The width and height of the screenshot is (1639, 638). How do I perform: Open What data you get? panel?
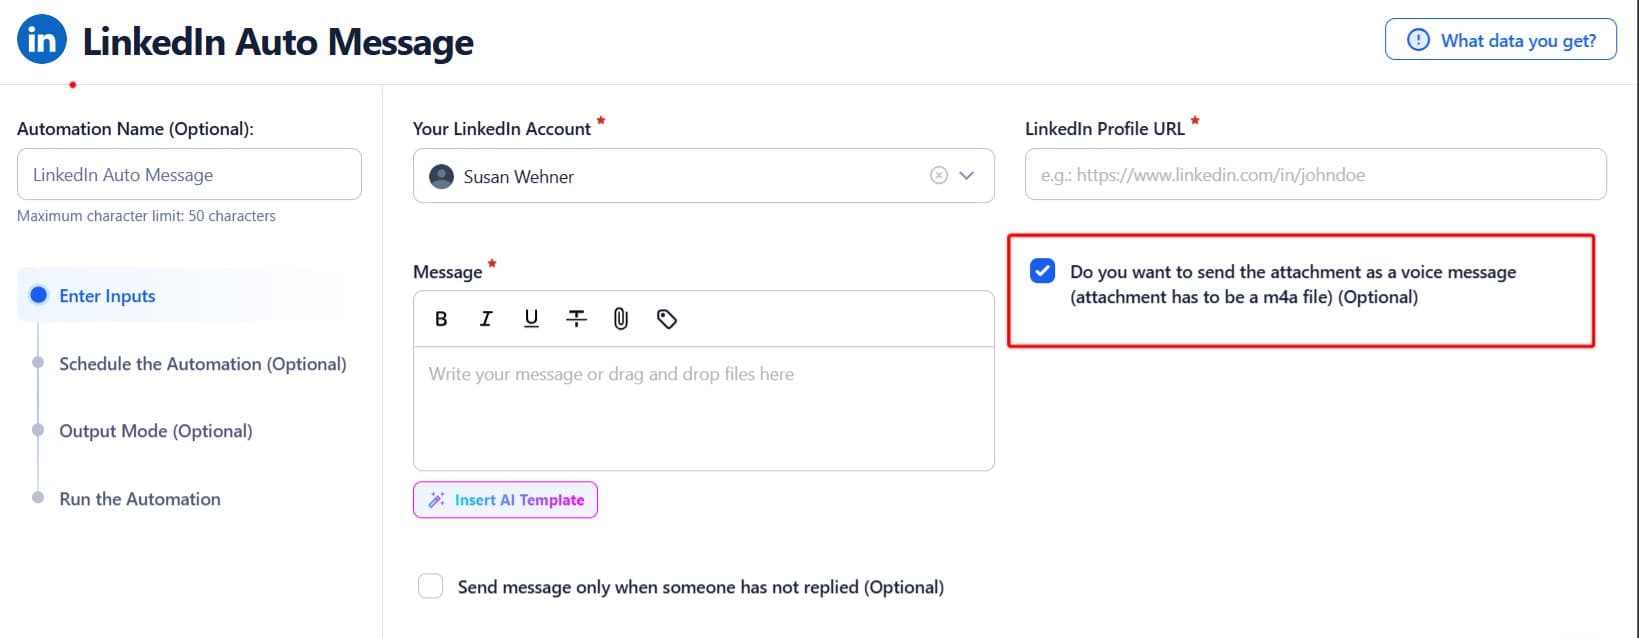pyautogui.click(x=1500, y=39)
